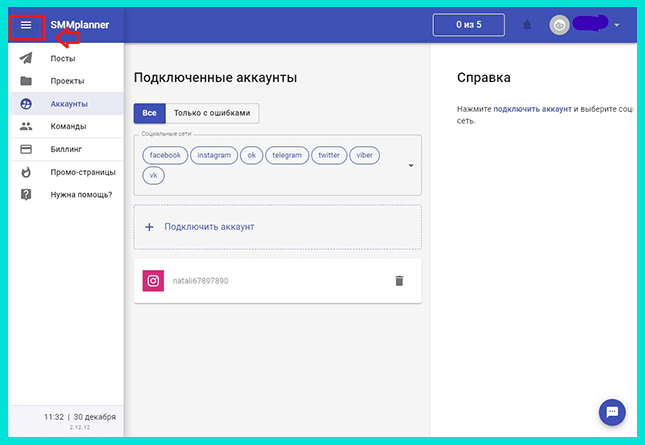Follow the подключить аккаунт help link
Viewport: 645px width, 445px height.
click(x=532, y=109)
